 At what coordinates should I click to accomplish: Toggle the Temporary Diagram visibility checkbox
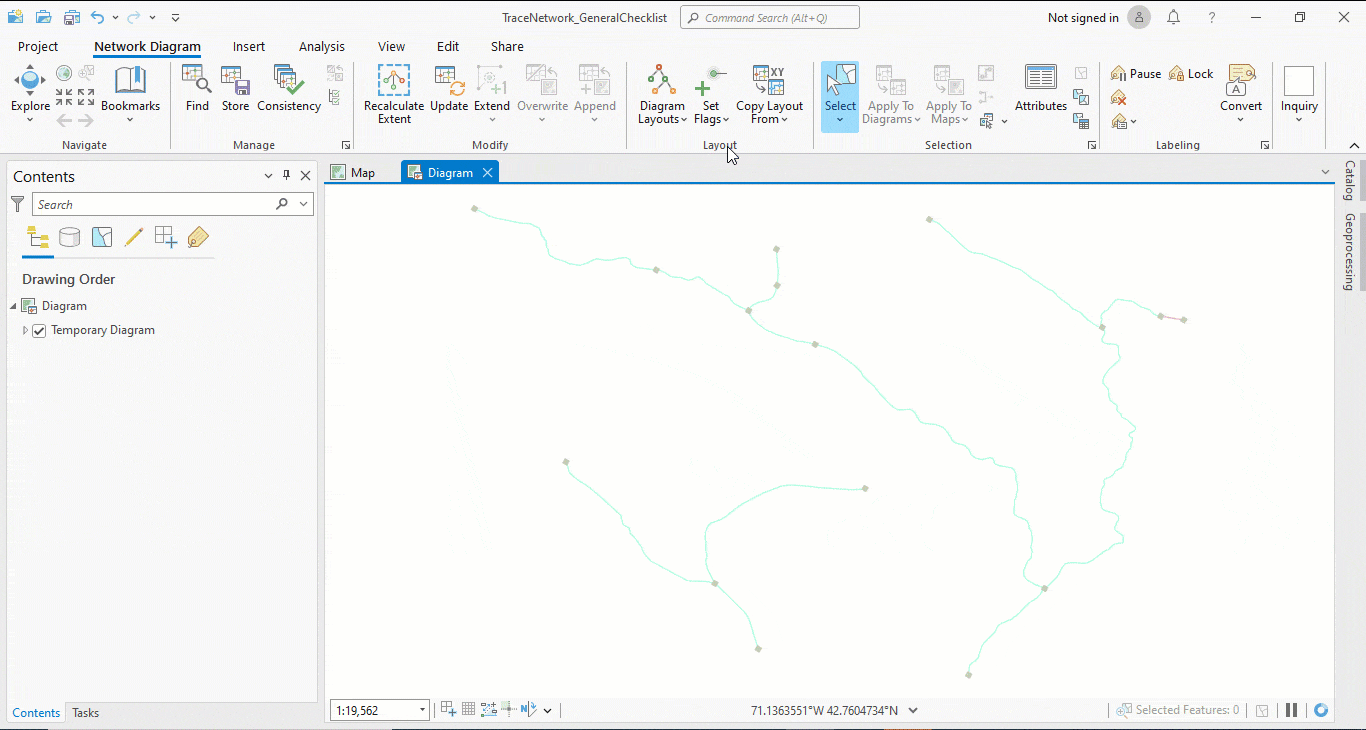click(38, 330)
